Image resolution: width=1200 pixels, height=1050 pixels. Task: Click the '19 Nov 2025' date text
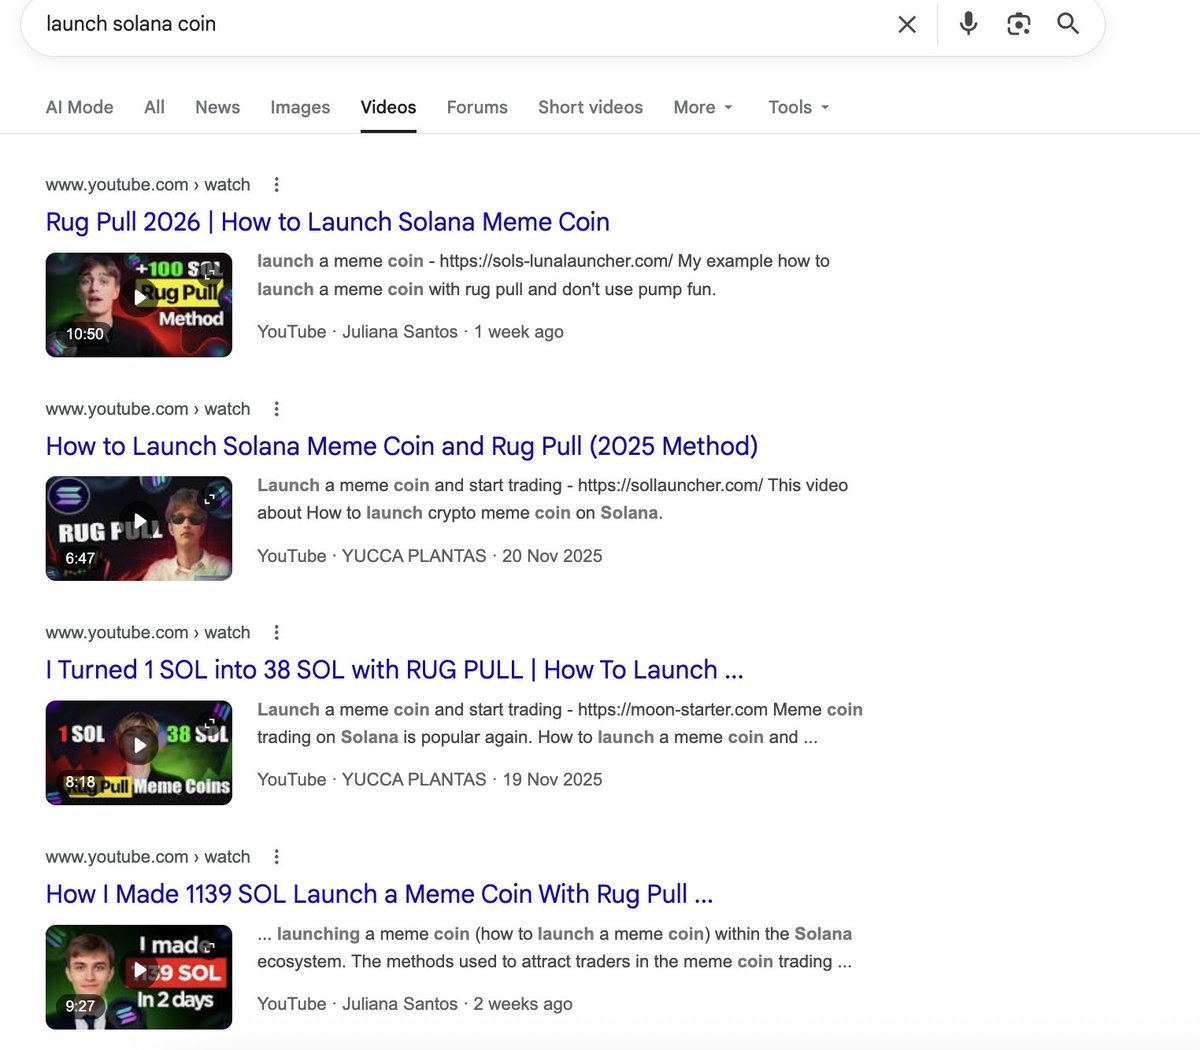[x=553, y=780]
